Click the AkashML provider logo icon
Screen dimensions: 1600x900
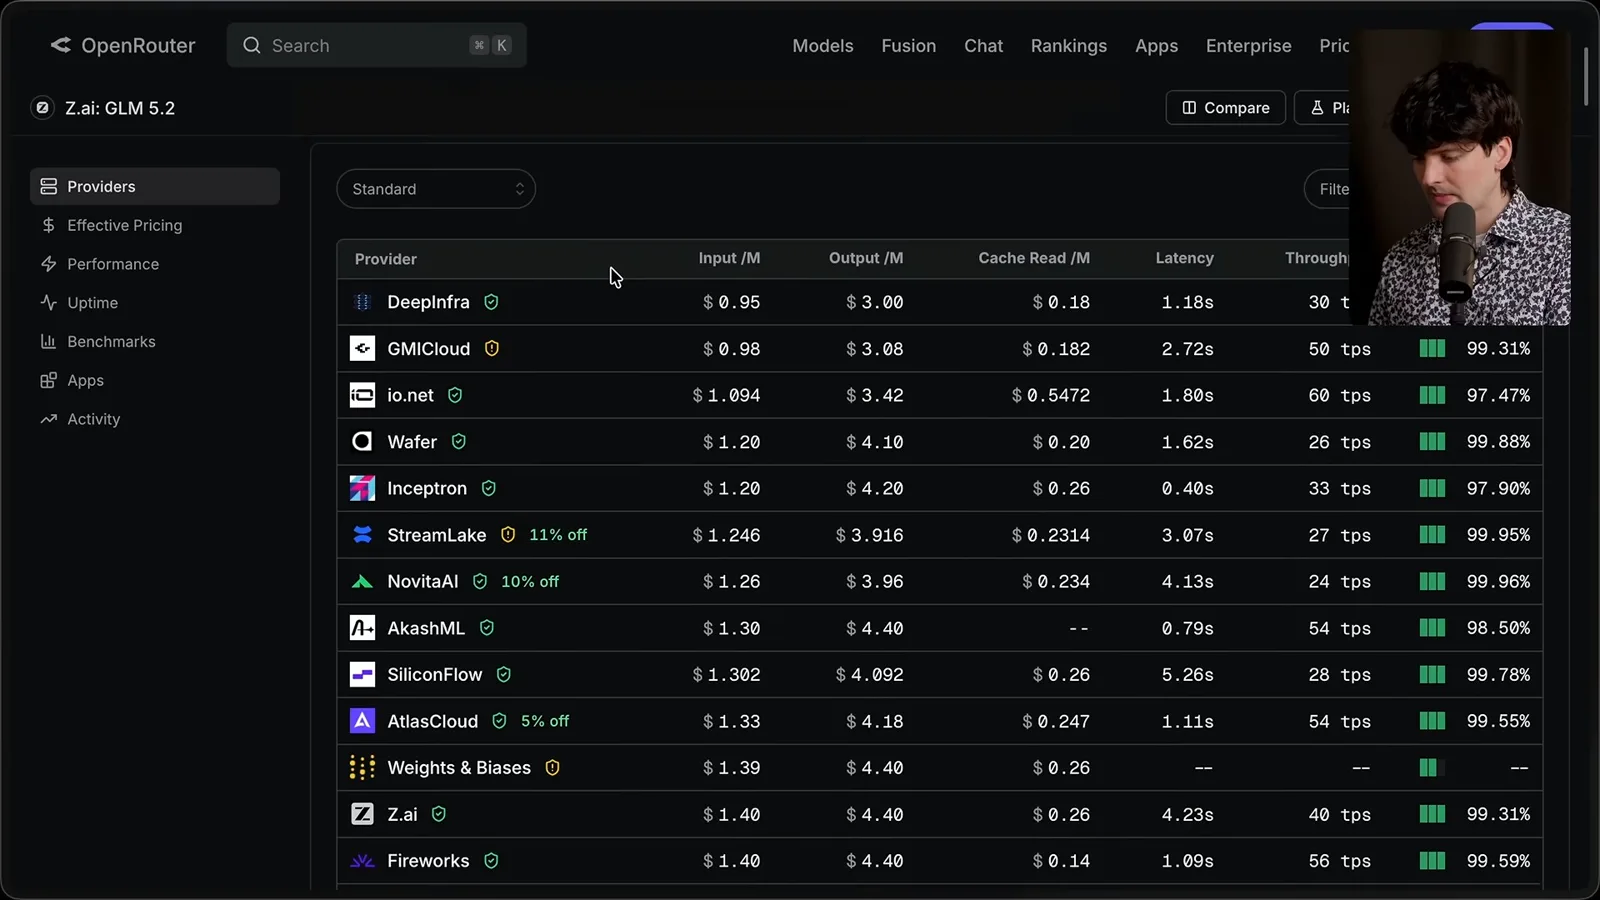tap(362, 628)
